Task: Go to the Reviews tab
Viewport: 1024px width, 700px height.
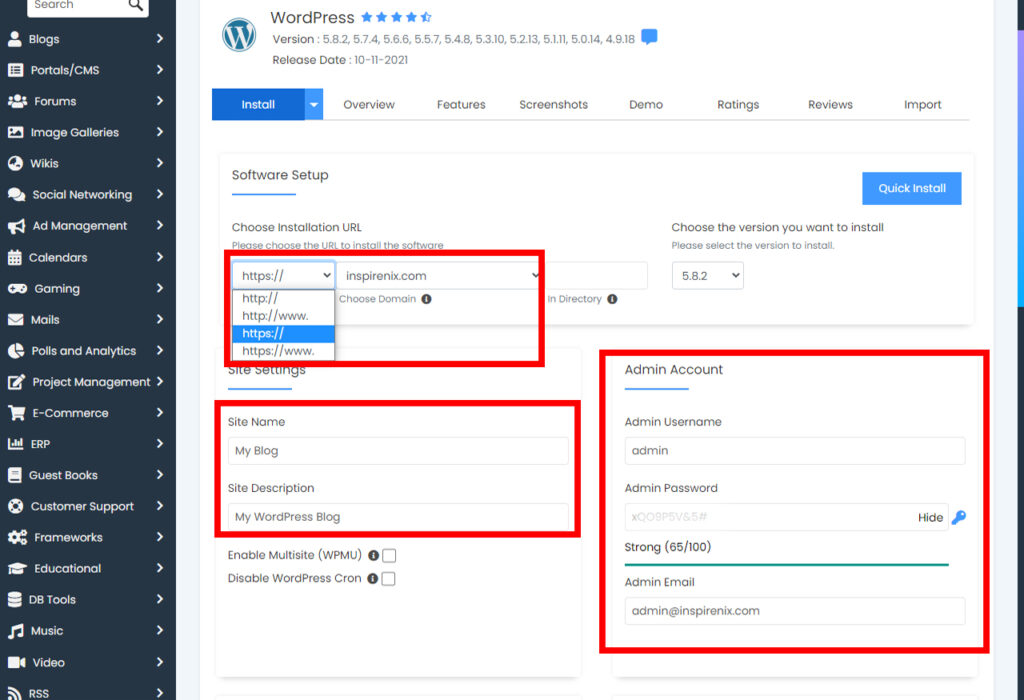Action: [x=830, y=104]
